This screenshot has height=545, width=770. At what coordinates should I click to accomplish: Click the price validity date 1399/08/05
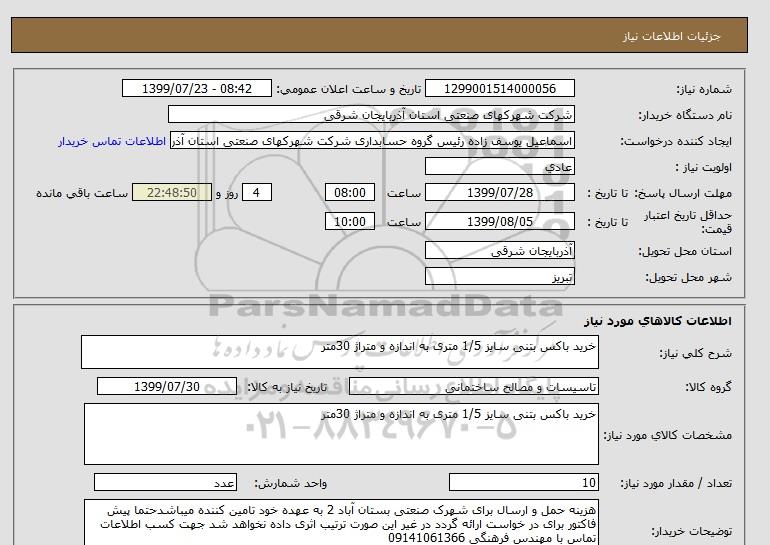coord(499,221)
